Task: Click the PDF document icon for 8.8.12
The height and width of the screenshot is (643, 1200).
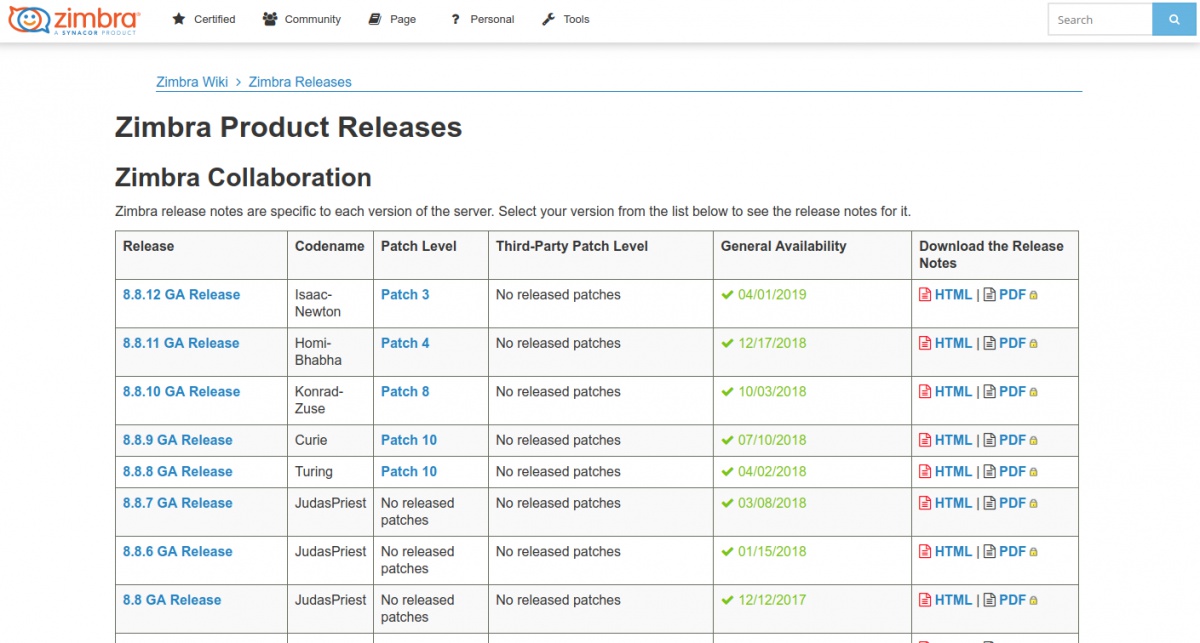Action: (990, 295)
